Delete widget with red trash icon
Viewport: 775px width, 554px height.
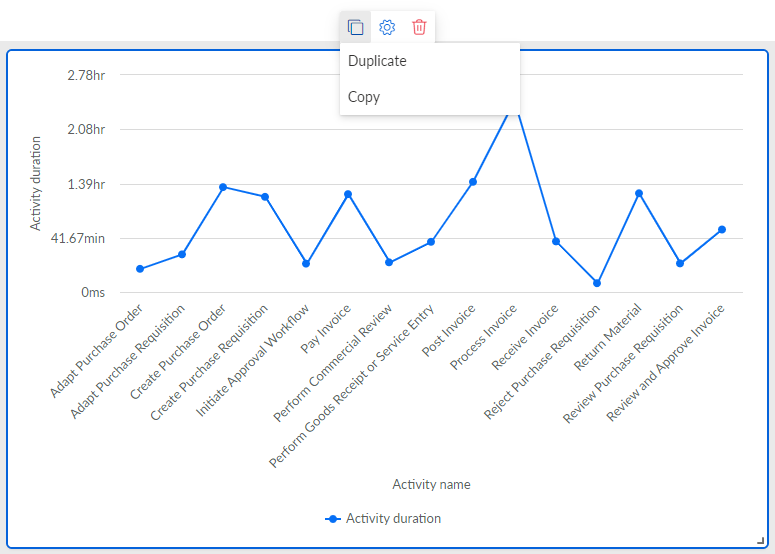(419, 27)
